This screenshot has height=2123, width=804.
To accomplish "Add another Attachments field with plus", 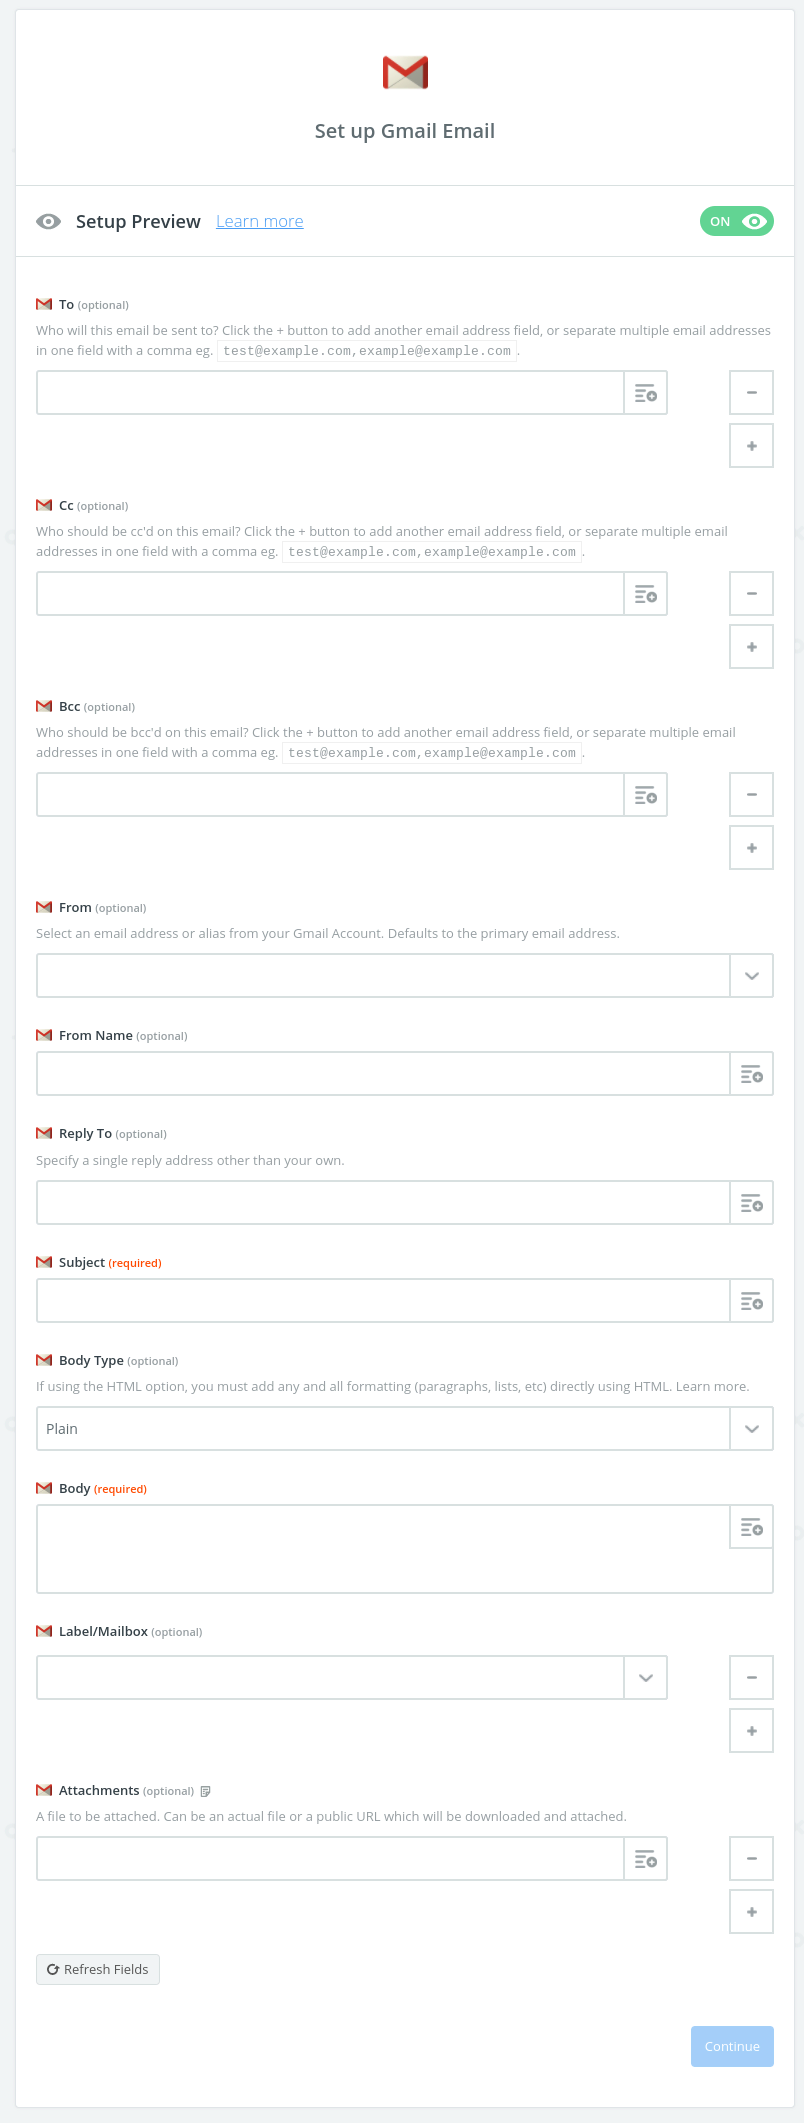I will coord(752,1912).
